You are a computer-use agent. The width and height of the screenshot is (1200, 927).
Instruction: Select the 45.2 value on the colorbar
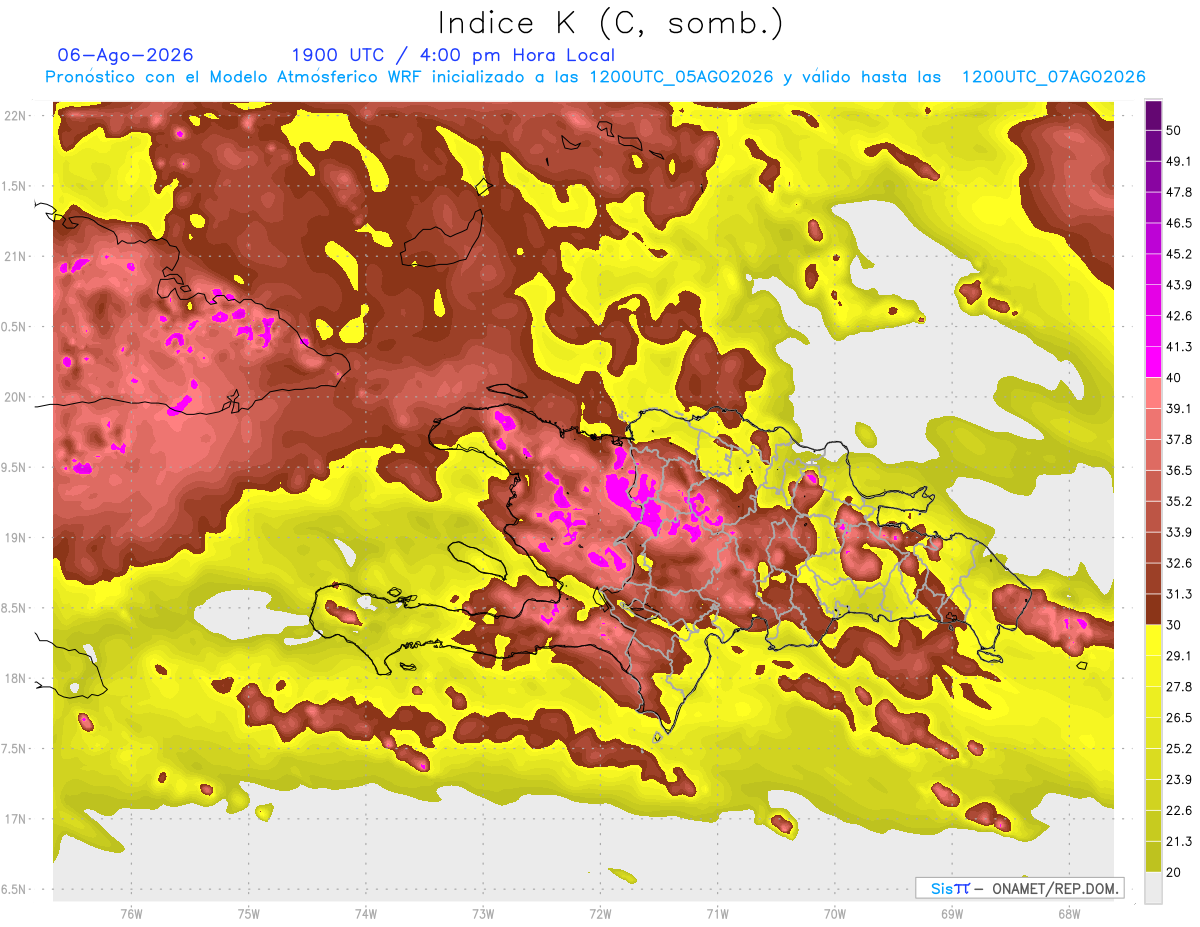[x=1179, y=254]
